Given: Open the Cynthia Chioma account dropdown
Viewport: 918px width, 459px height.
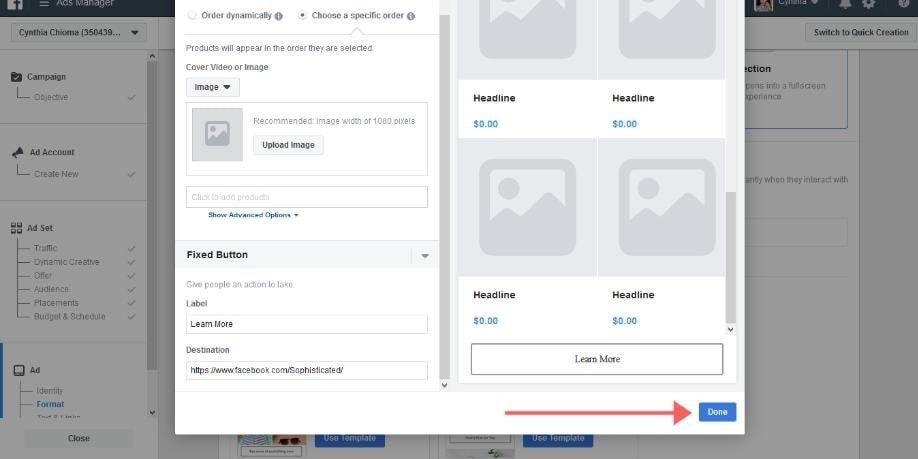Looking at the screenshot, I should coord(78,33).
